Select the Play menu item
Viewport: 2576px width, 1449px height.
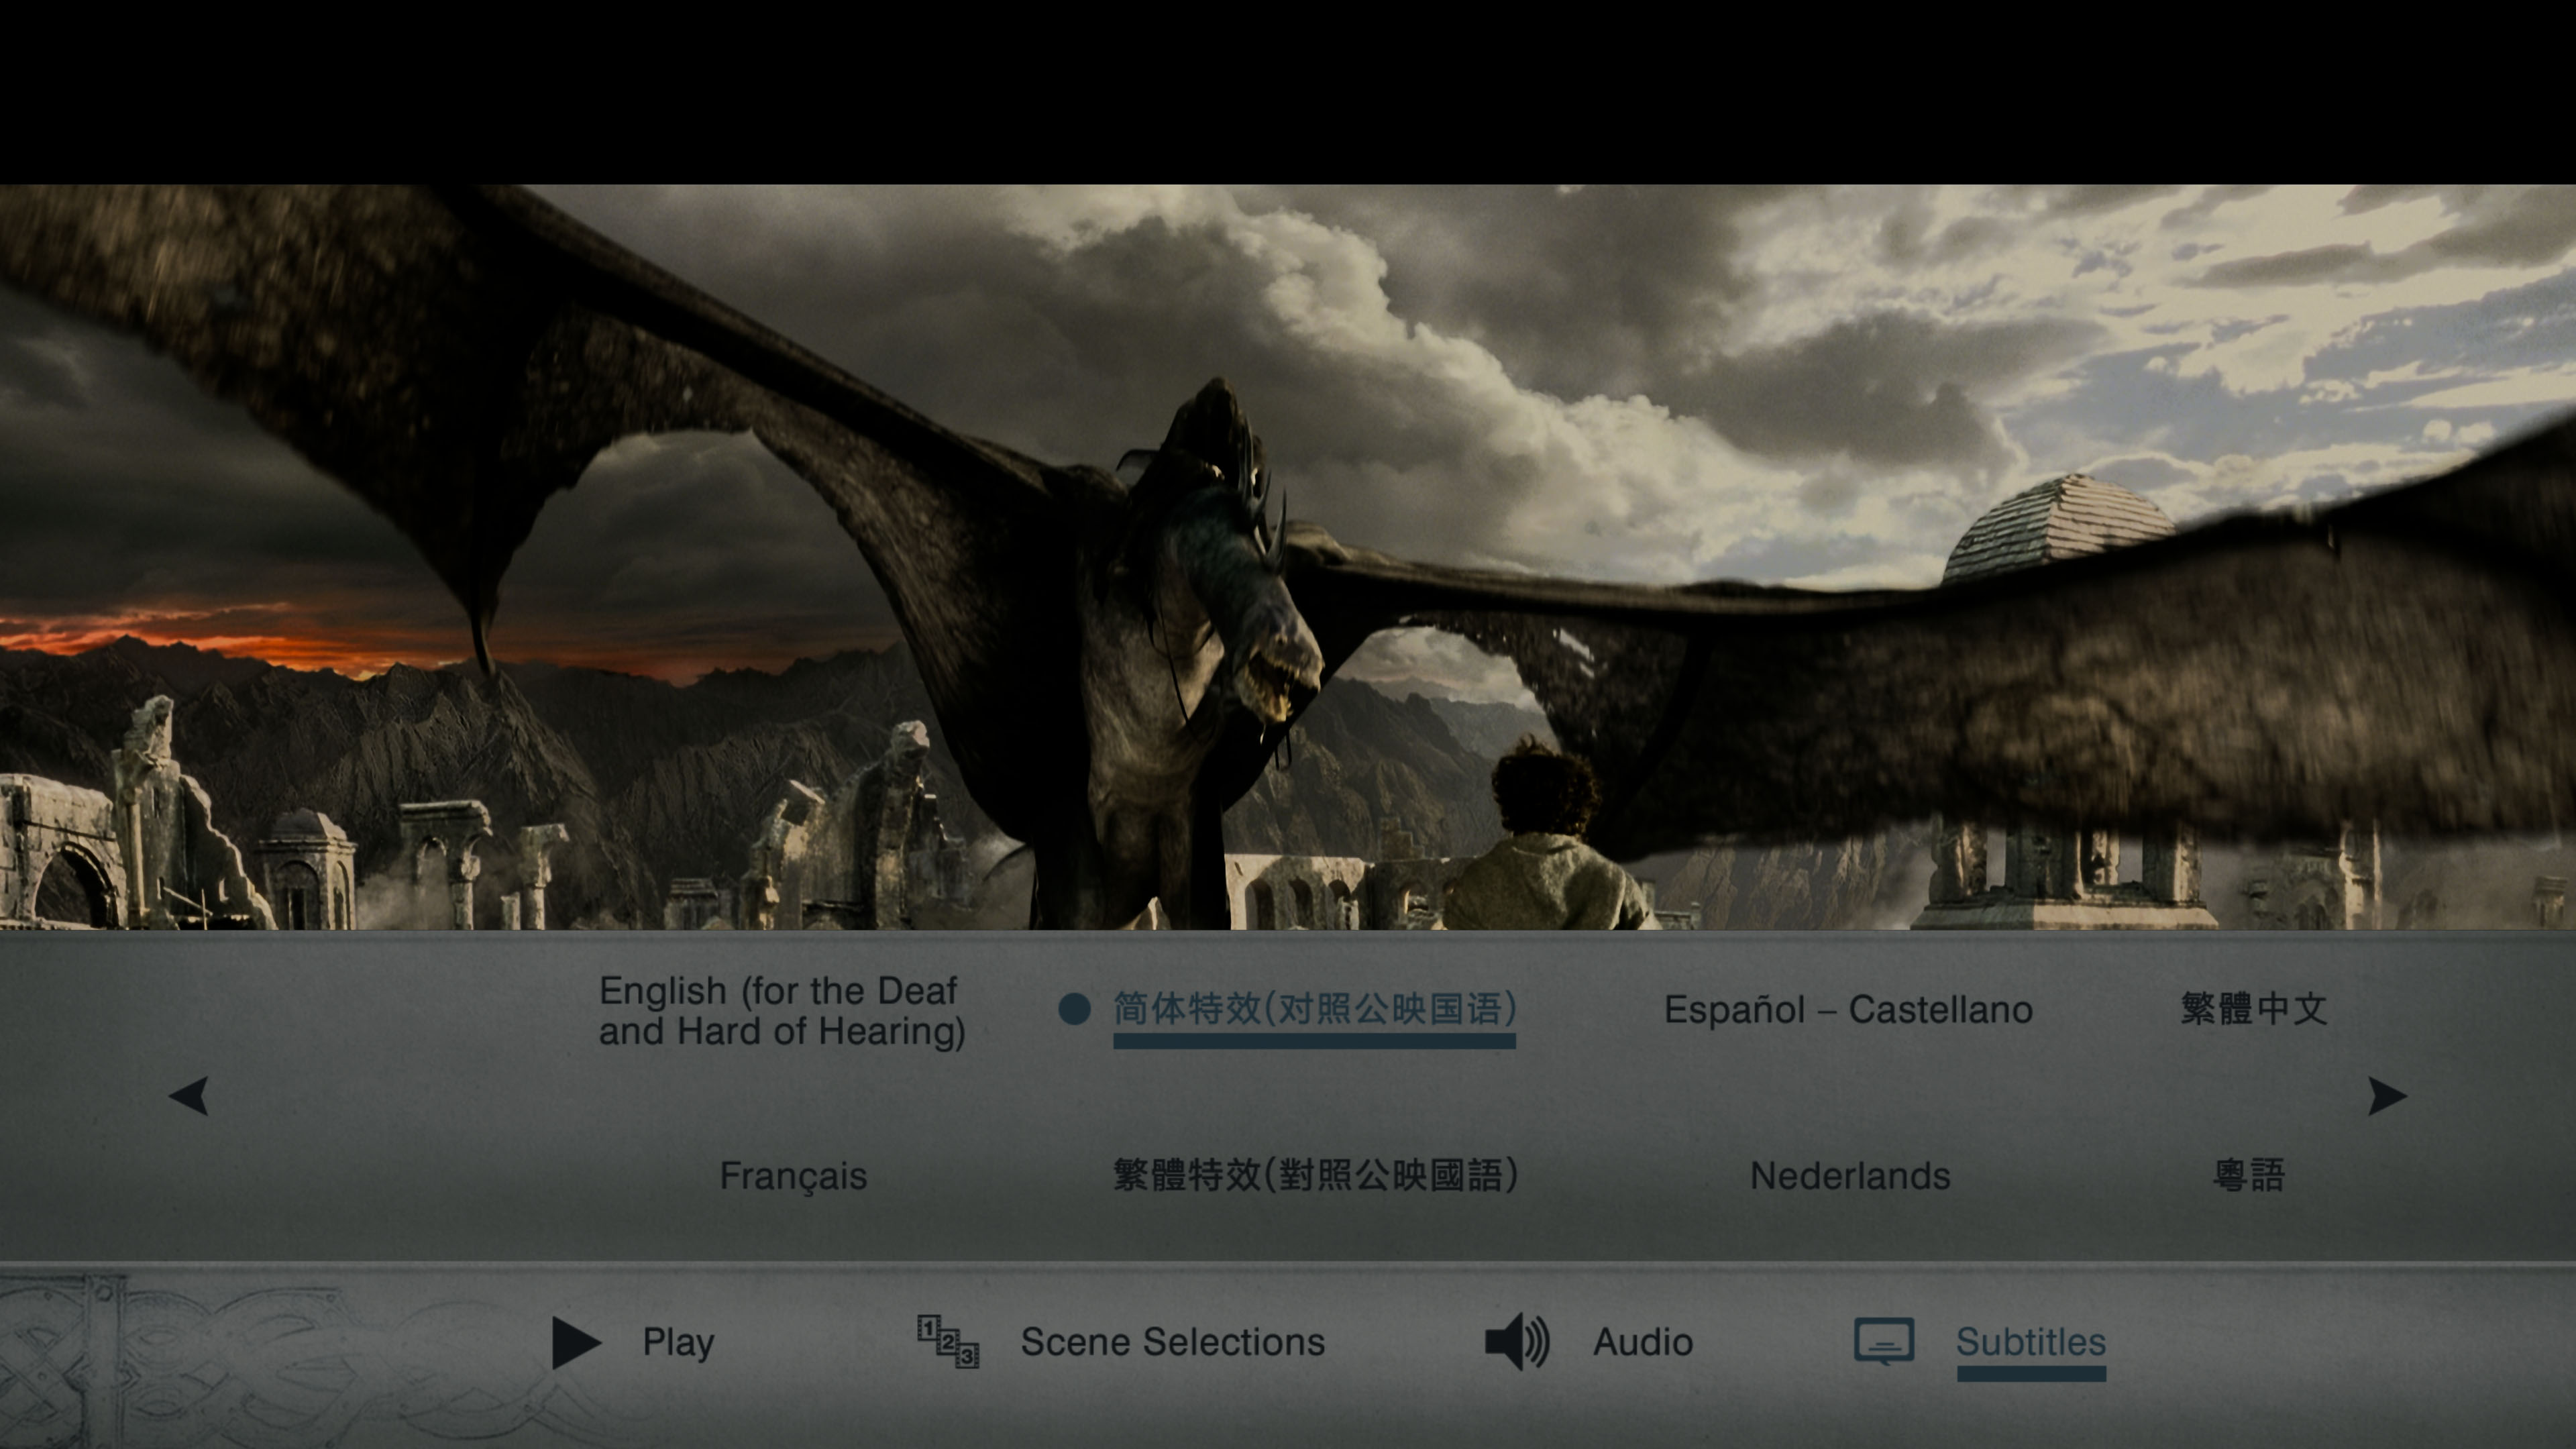click(x=678, y=1342)
